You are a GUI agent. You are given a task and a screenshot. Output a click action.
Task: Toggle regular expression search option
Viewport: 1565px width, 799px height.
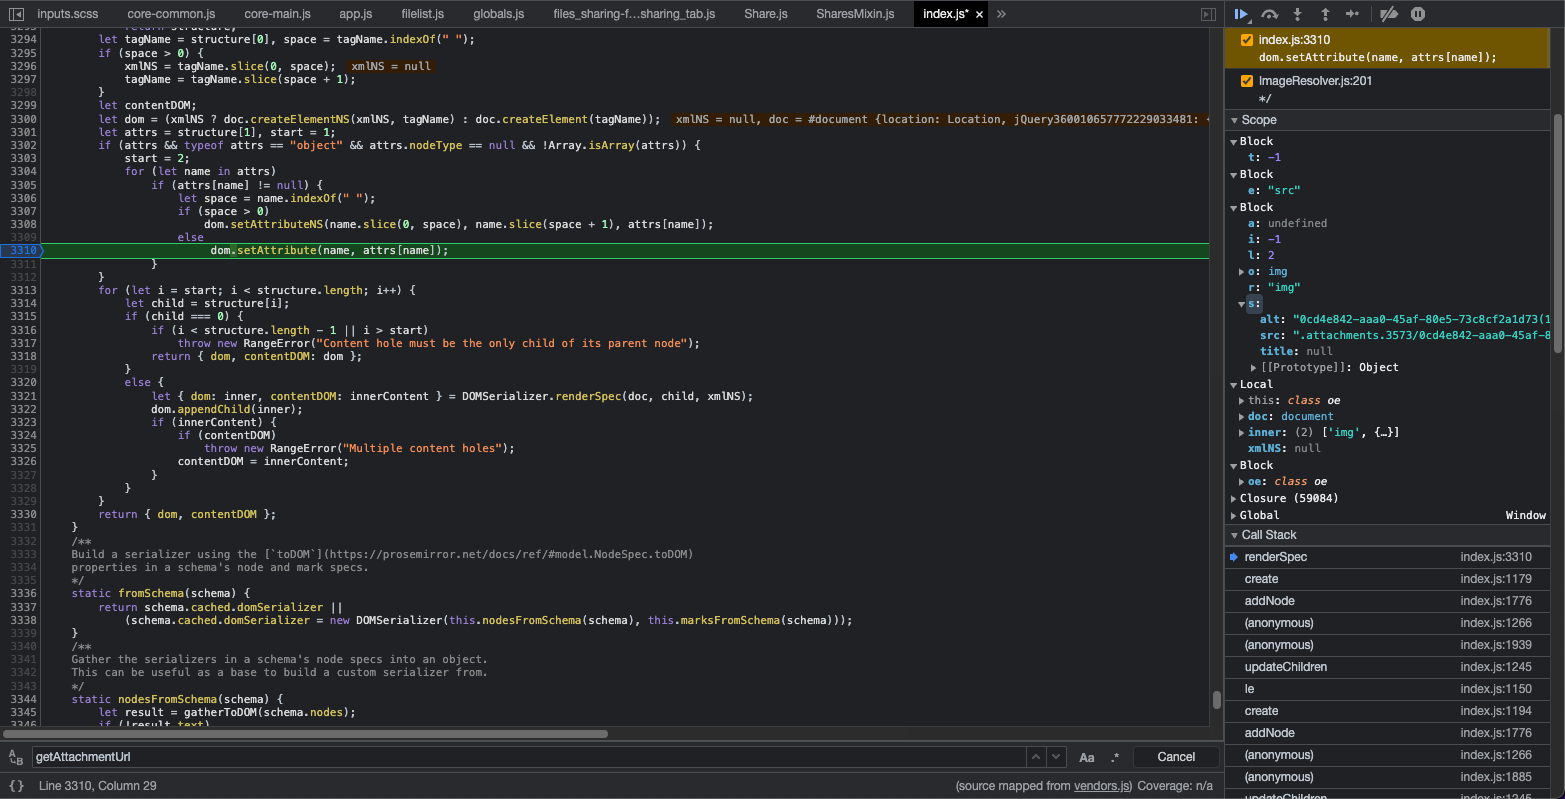click(1115, 757)
